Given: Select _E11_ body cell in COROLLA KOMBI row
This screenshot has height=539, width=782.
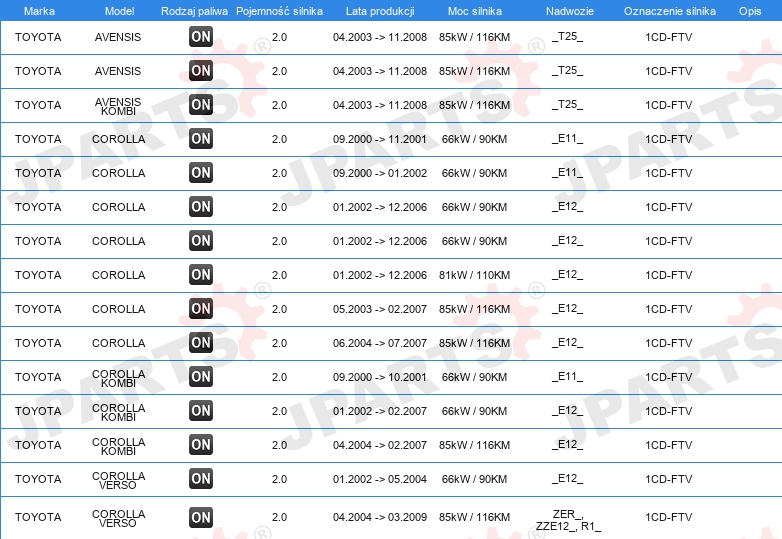Looking at the screenshot, I should click(x=568, y=376).
